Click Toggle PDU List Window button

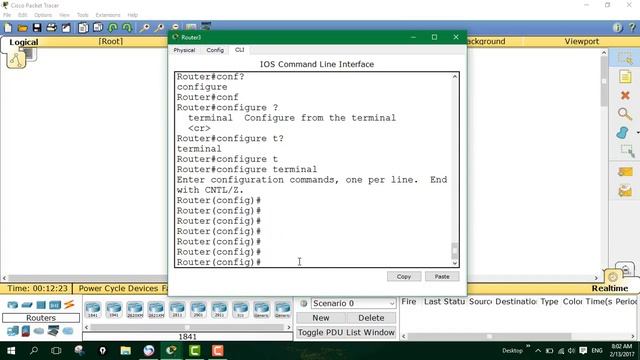[346, 332]
